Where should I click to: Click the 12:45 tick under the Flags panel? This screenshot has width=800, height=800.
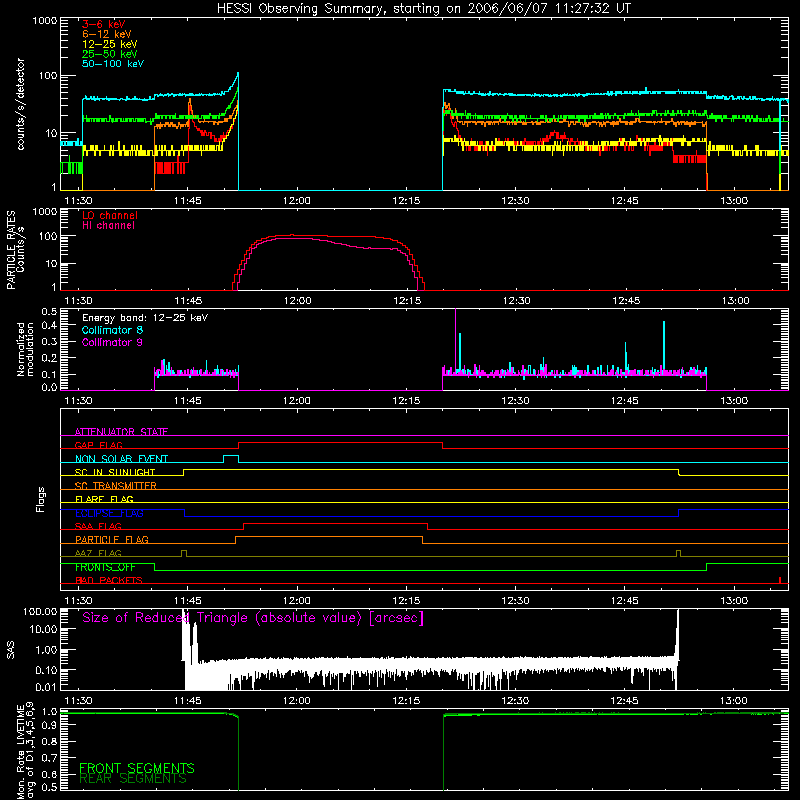click(625, 601)
